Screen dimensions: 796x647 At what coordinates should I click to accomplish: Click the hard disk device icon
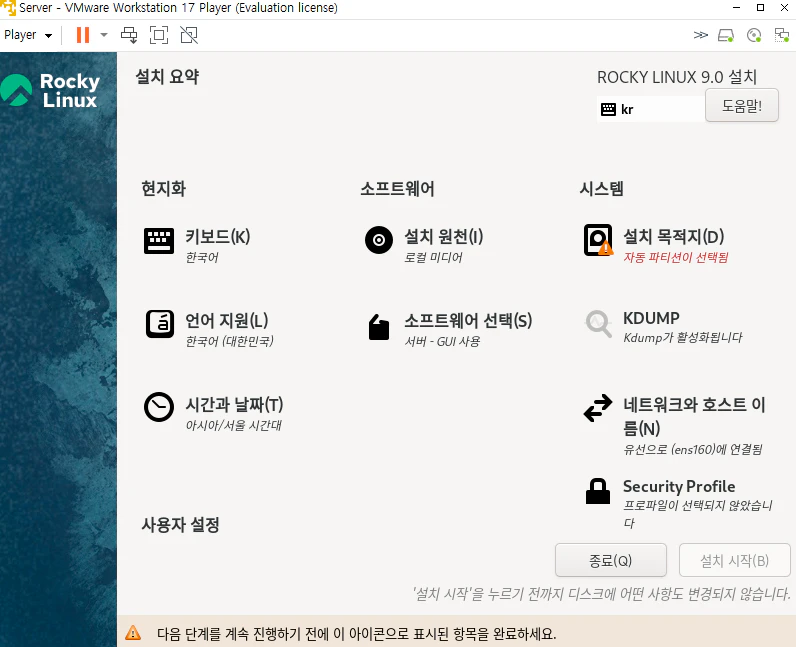726,35
